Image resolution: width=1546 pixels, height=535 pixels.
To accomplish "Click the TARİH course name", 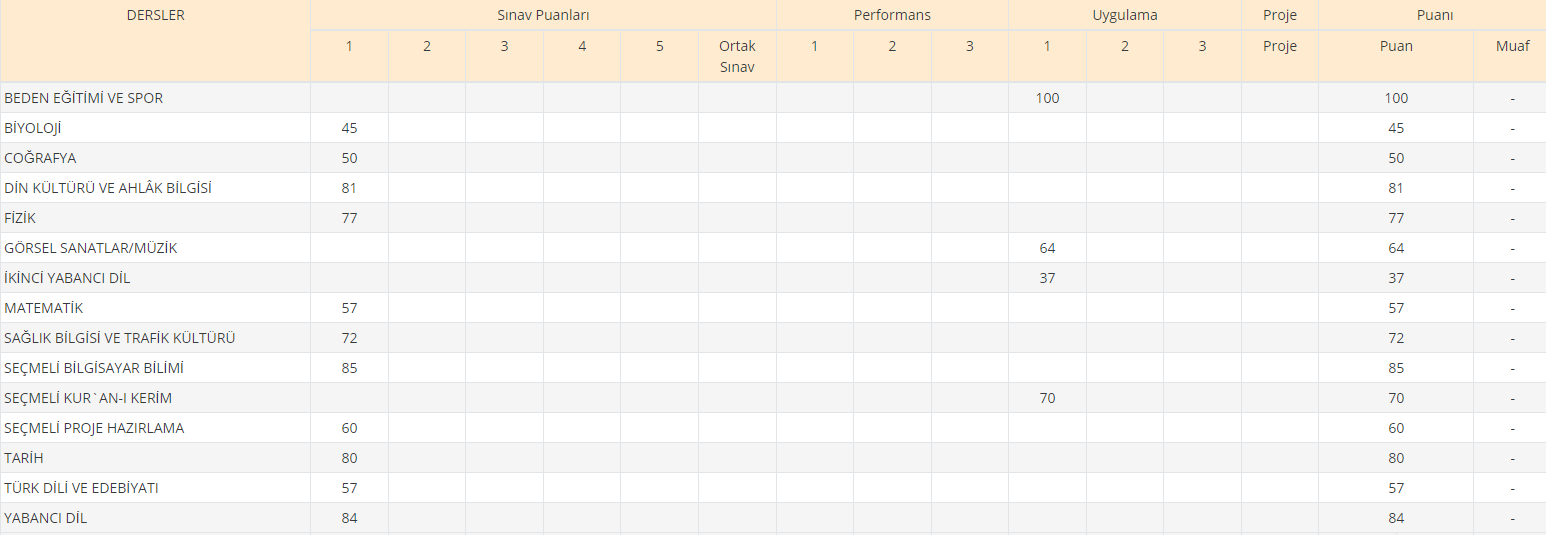I will pyautogui.click(x=24, y=458).
